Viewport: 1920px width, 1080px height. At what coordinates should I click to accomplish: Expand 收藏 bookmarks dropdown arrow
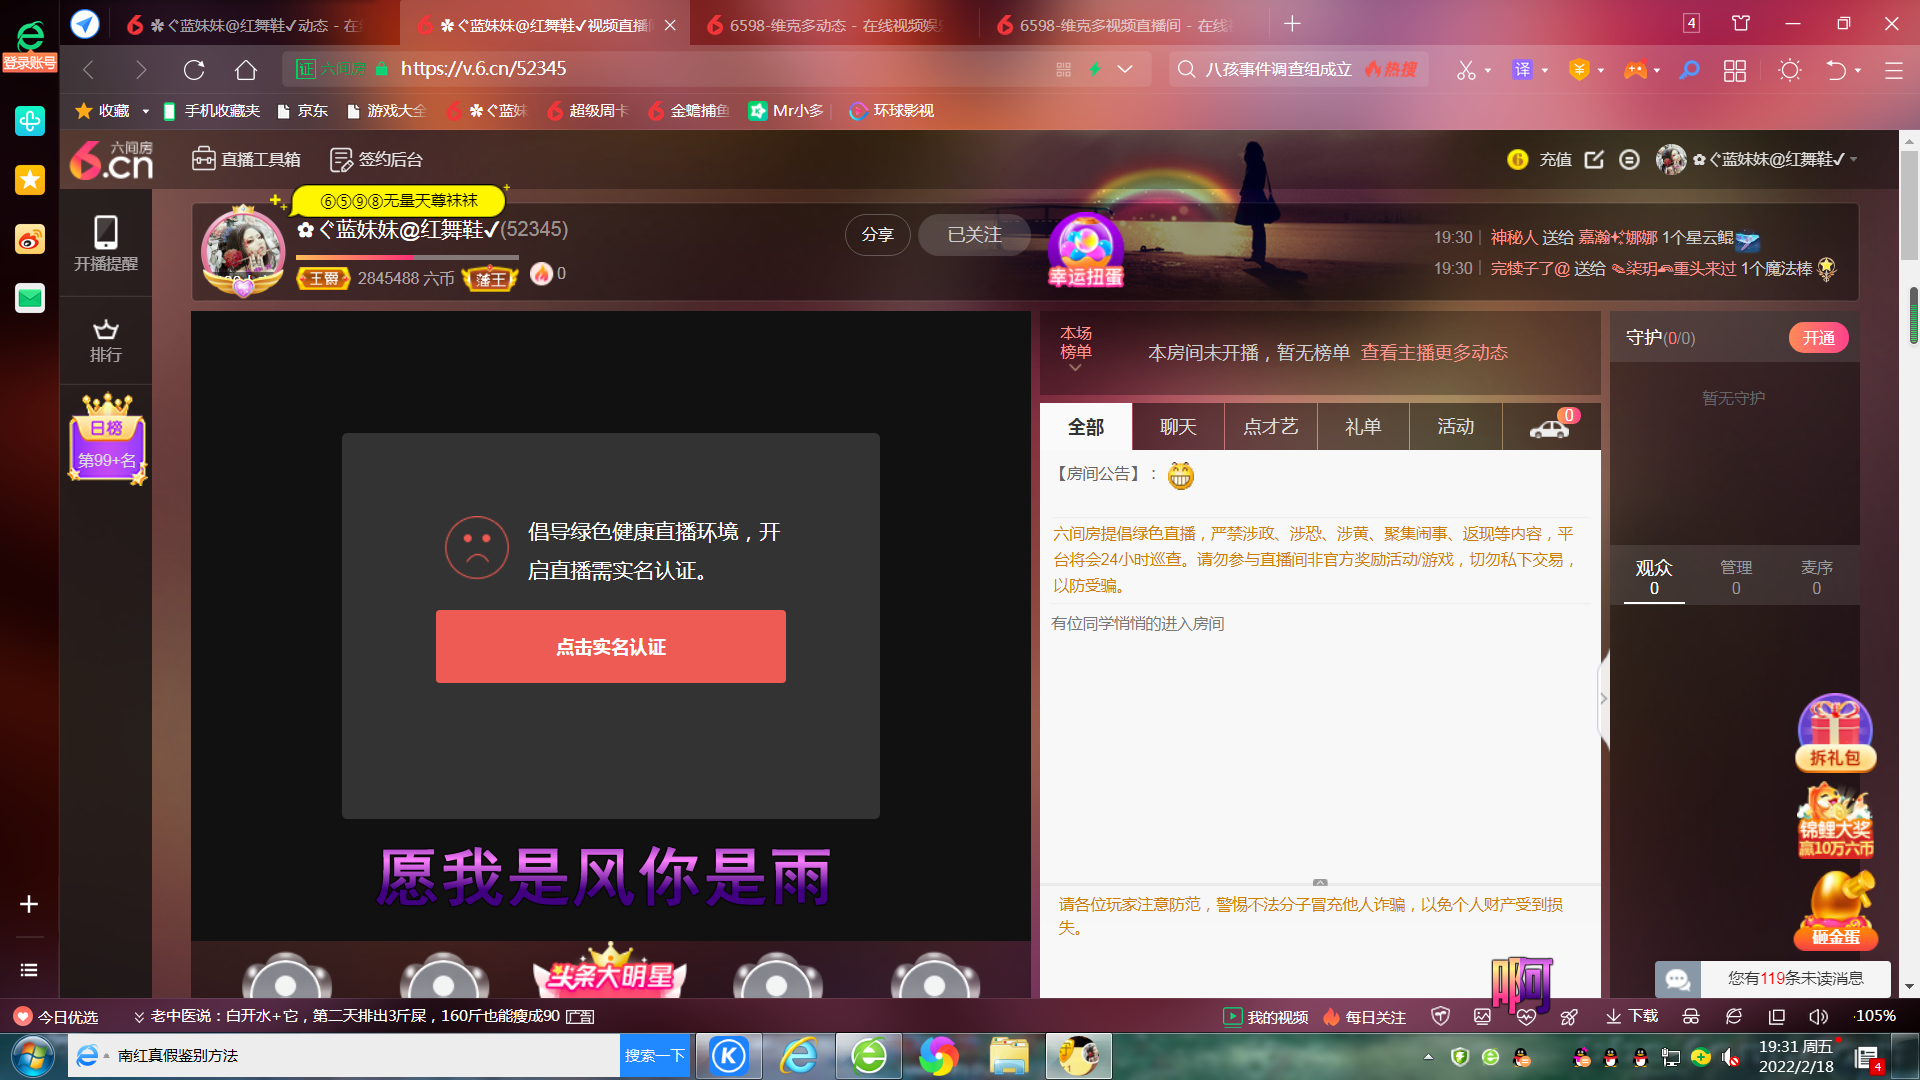(146, 111)
